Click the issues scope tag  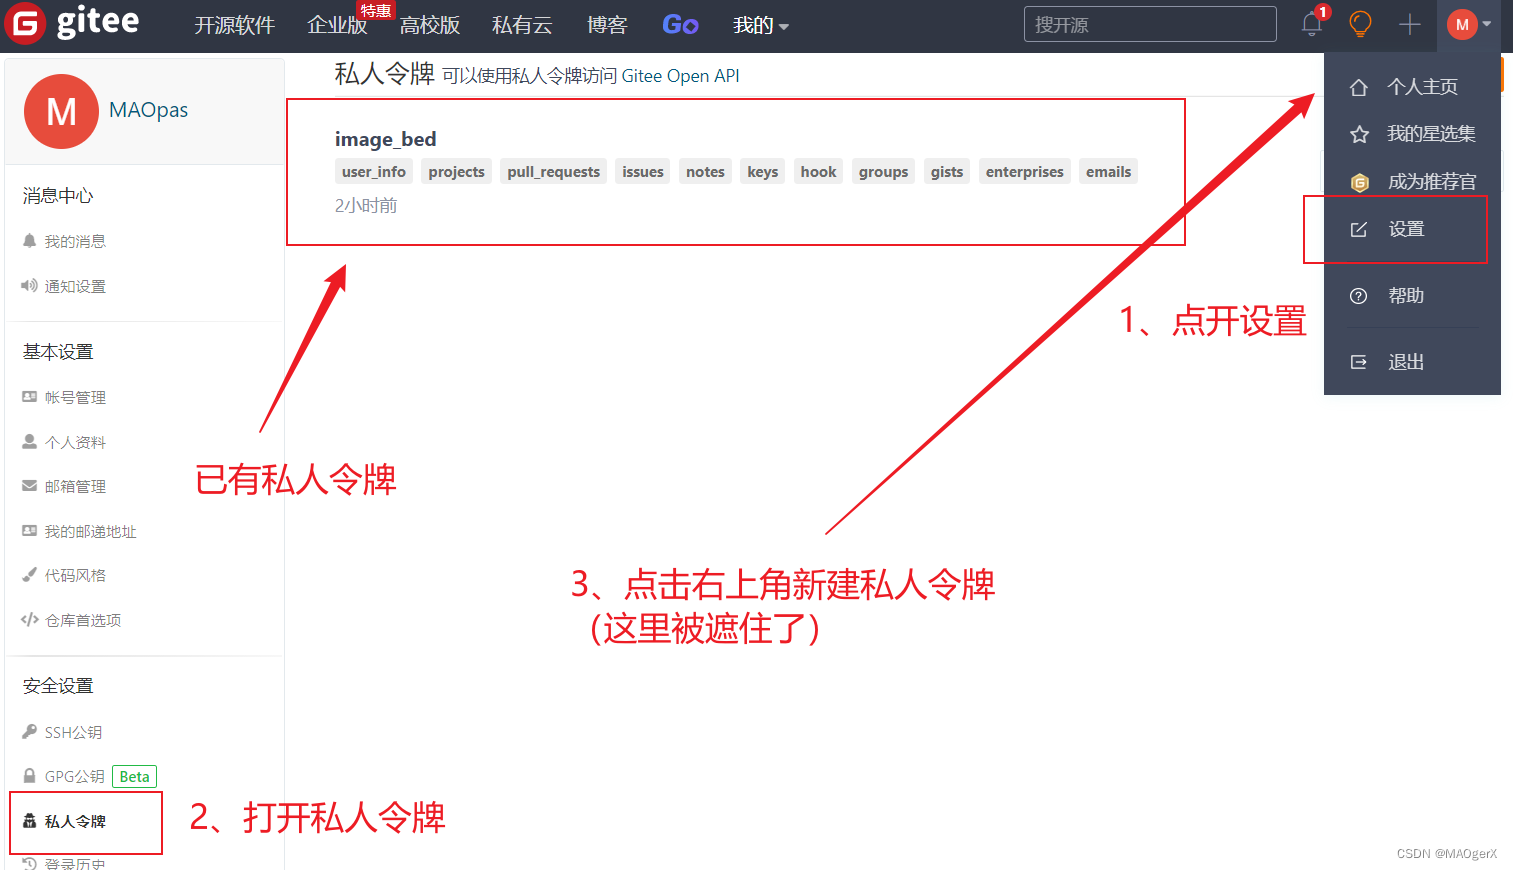click(642, 172)
